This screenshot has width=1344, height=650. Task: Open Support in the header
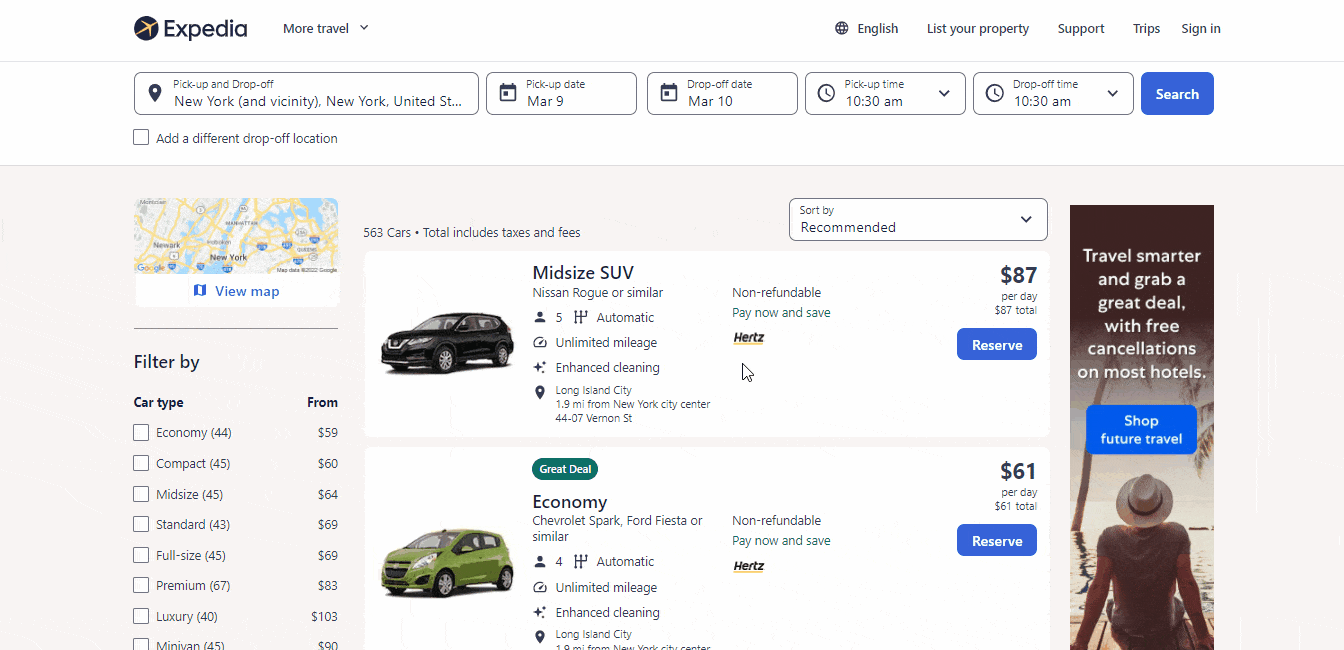(x=1081, y=28)
